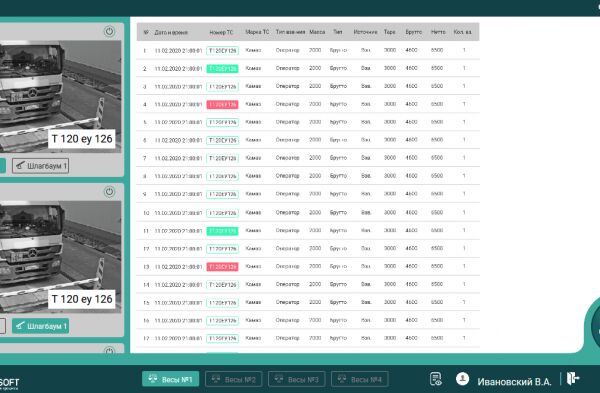
Task: Sort by Нетто column header
Action: click(438, 32)
